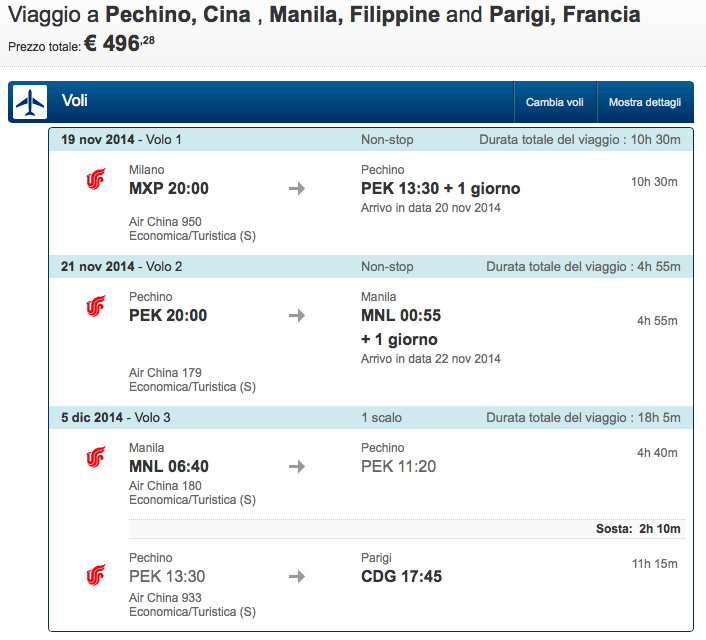
Task: Click the arrow between PEK 13:30 and CDG
Action: click(297, 576)
